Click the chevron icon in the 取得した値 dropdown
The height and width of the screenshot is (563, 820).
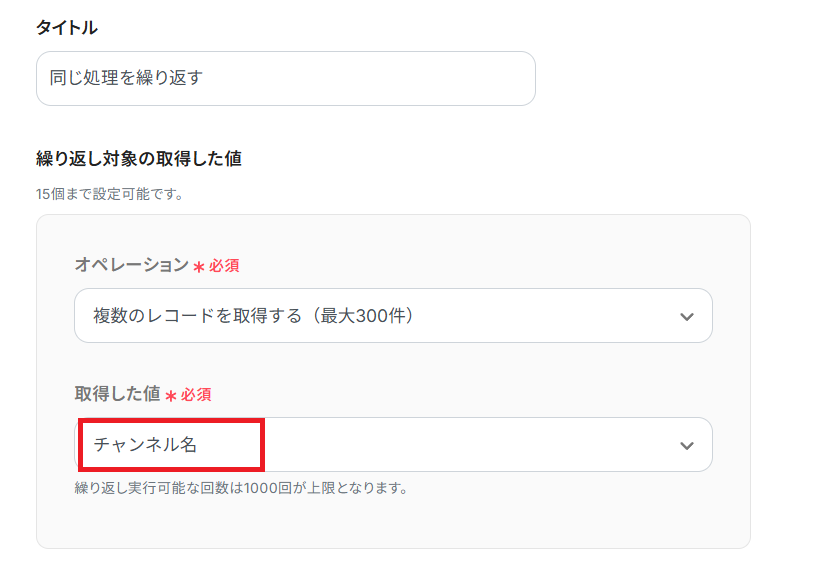point(686,445)
